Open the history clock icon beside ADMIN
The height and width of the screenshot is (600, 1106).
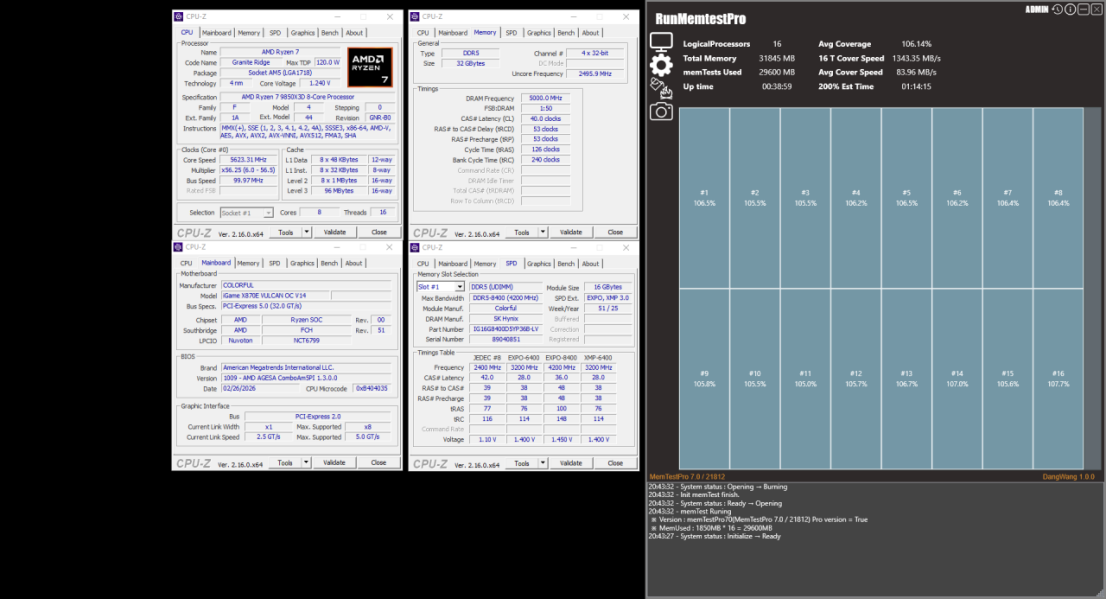(x=1057, y=9)
